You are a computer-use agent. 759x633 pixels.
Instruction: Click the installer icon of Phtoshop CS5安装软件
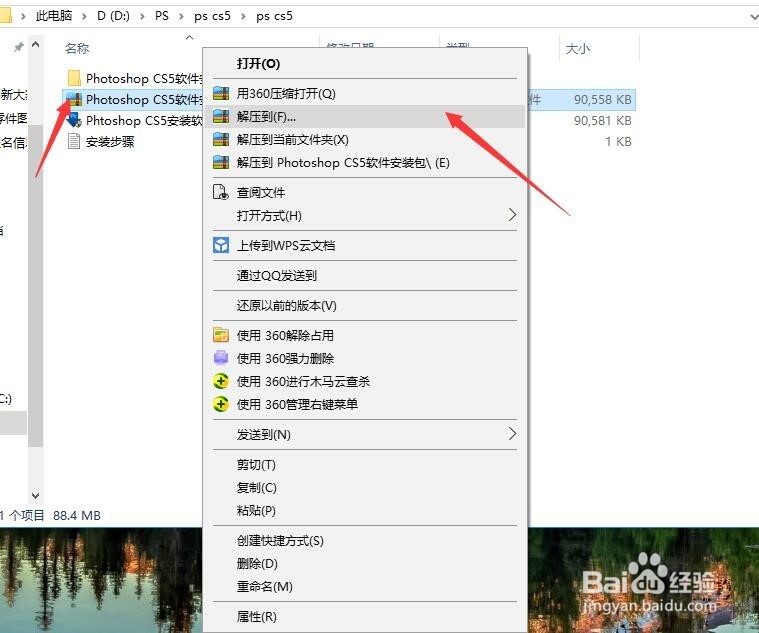point(74,121)
